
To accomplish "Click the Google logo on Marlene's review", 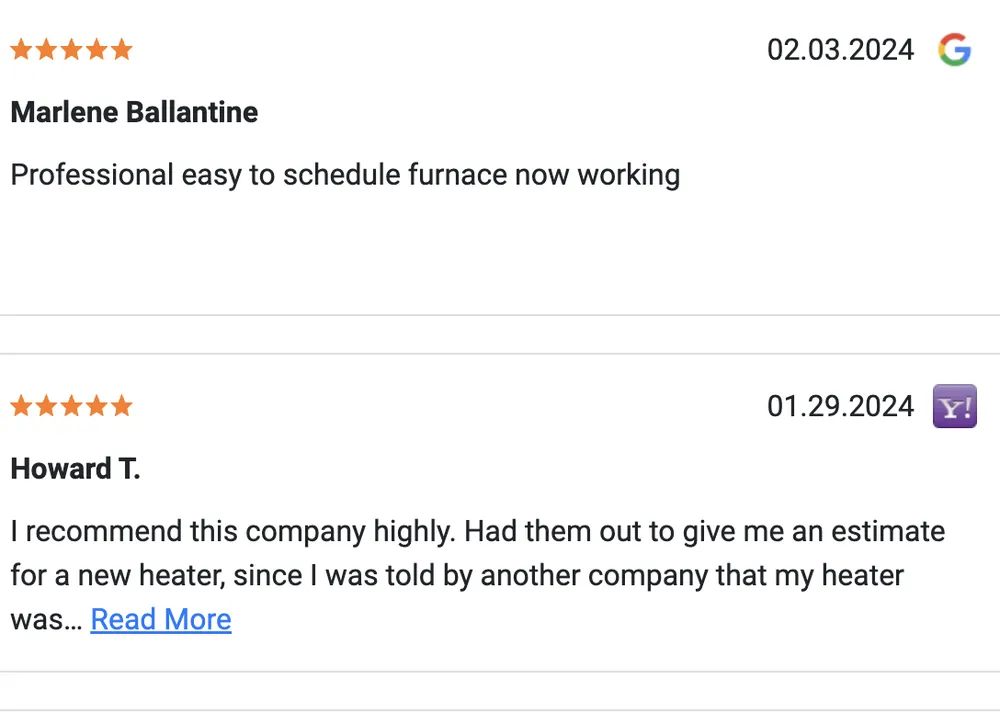I will click(955, 50).
